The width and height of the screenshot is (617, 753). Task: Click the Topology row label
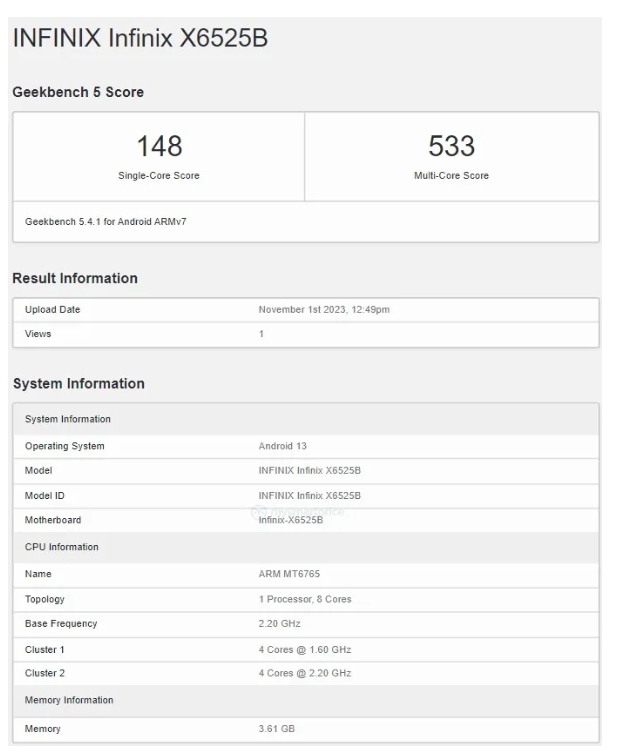coord(45,599)
